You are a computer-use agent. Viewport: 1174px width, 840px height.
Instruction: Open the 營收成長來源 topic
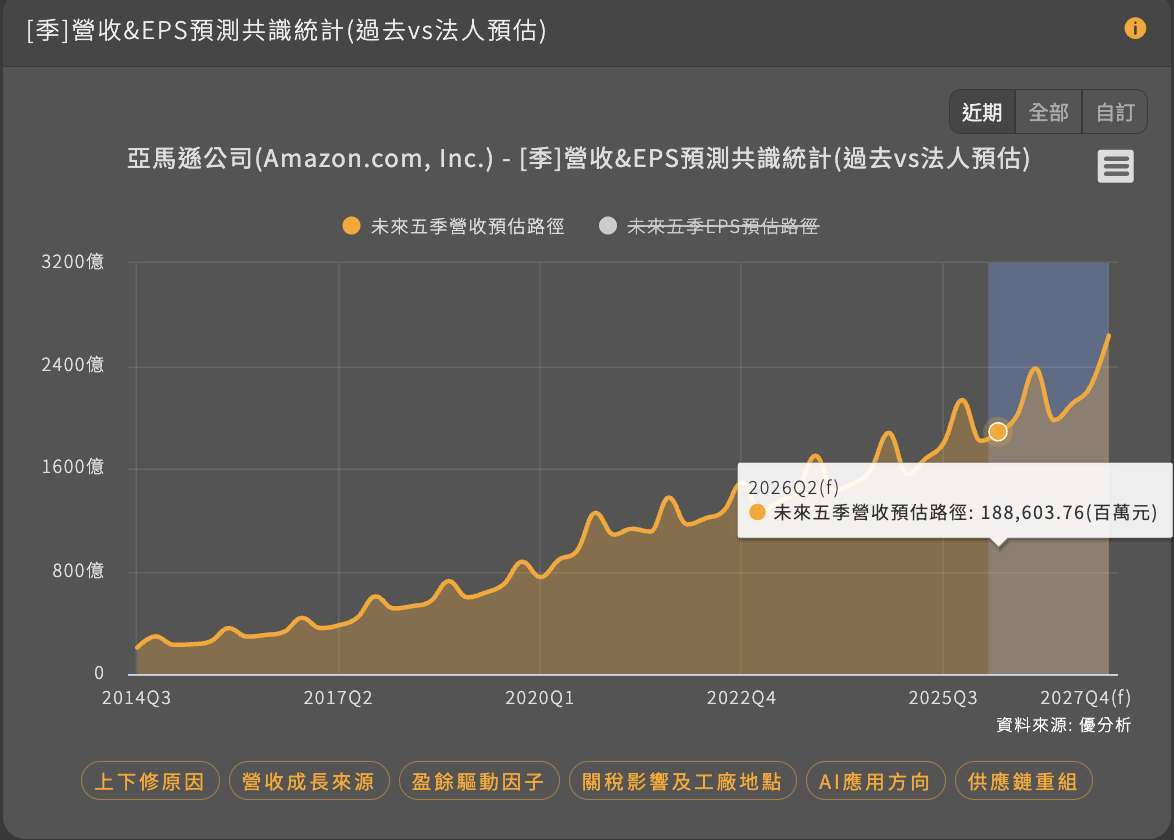[308, 781]
